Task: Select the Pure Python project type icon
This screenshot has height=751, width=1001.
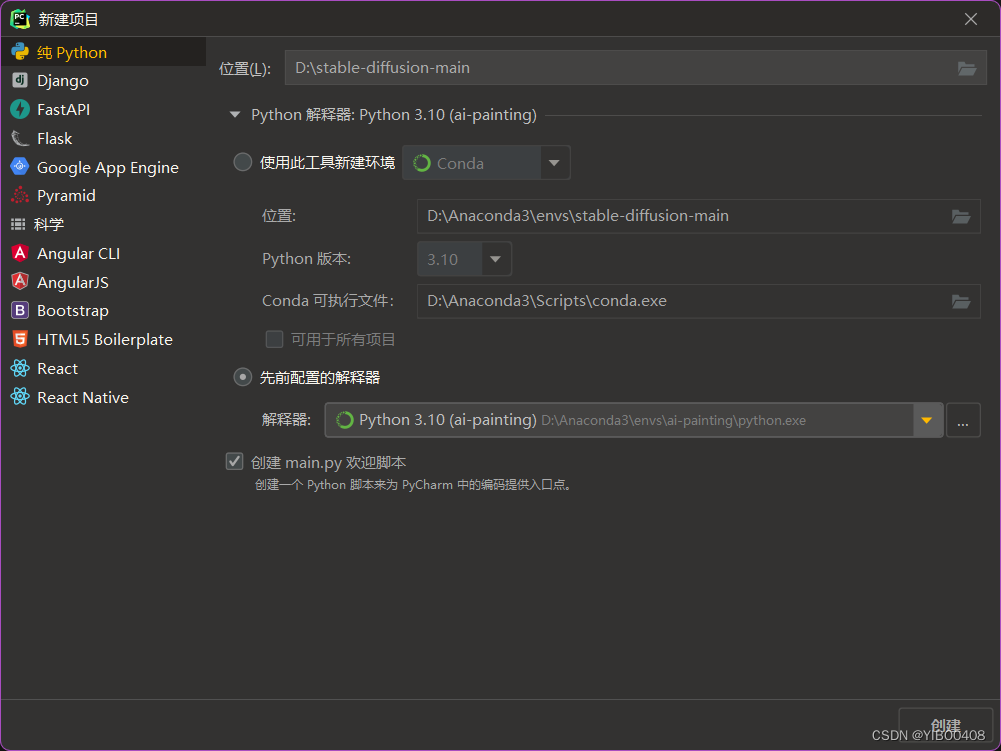Action: pyautogui.click(x=20, y=52)
